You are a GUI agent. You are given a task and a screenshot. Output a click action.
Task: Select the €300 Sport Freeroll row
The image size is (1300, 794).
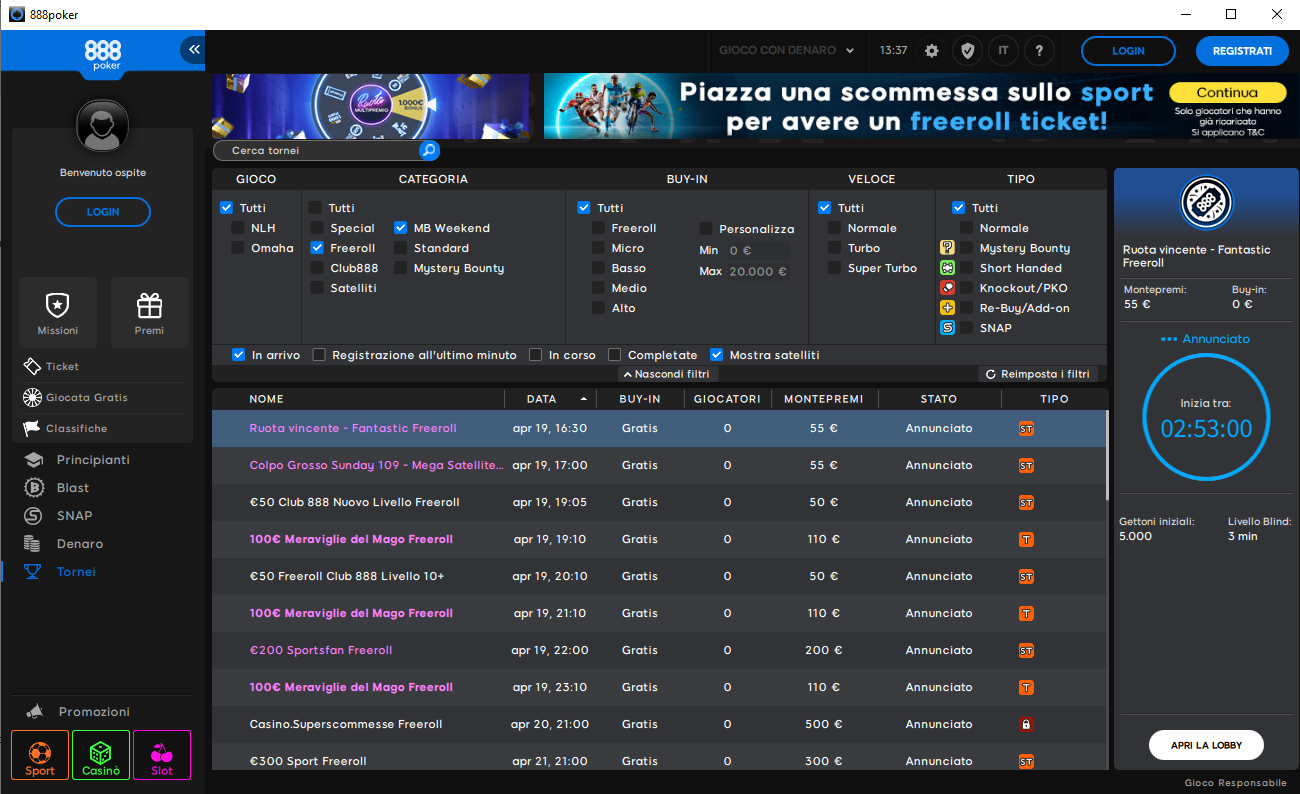(658, 760)
